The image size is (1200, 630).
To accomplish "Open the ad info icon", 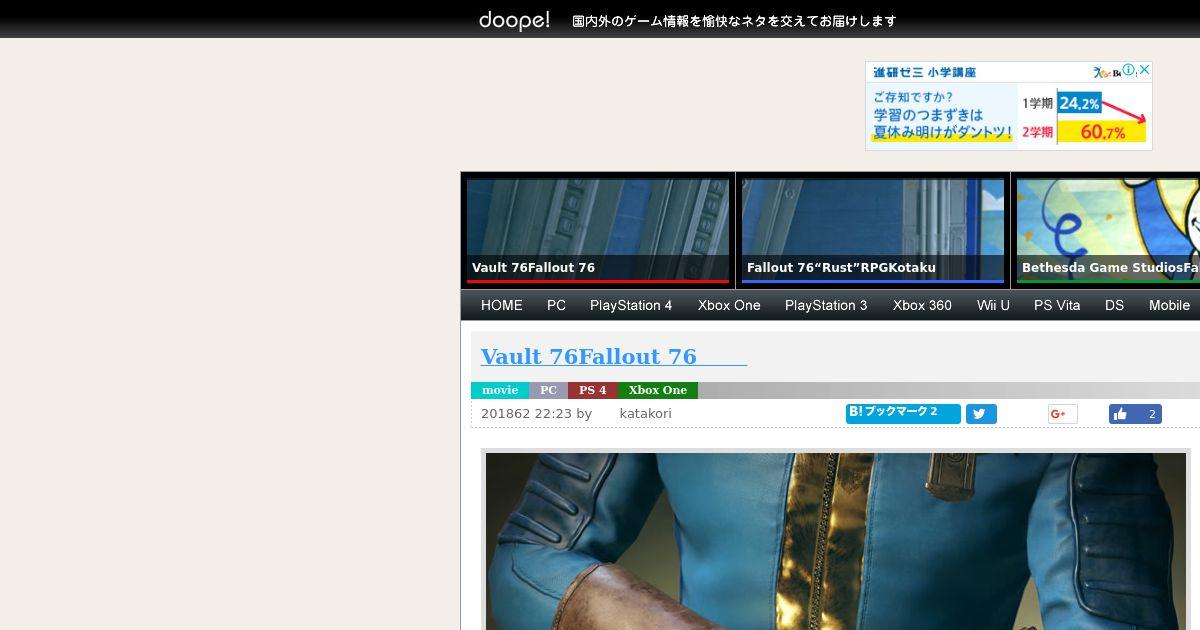I will pyautogui.click(x=1129, y=70).
